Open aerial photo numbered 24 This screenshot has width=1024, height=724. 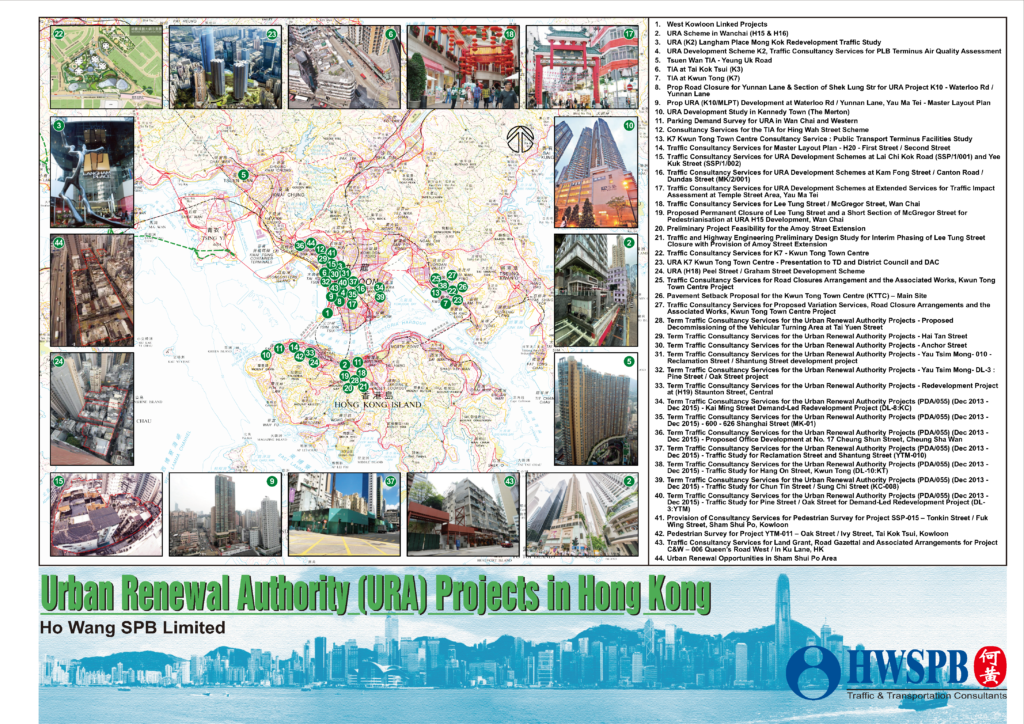coord(92,409)
